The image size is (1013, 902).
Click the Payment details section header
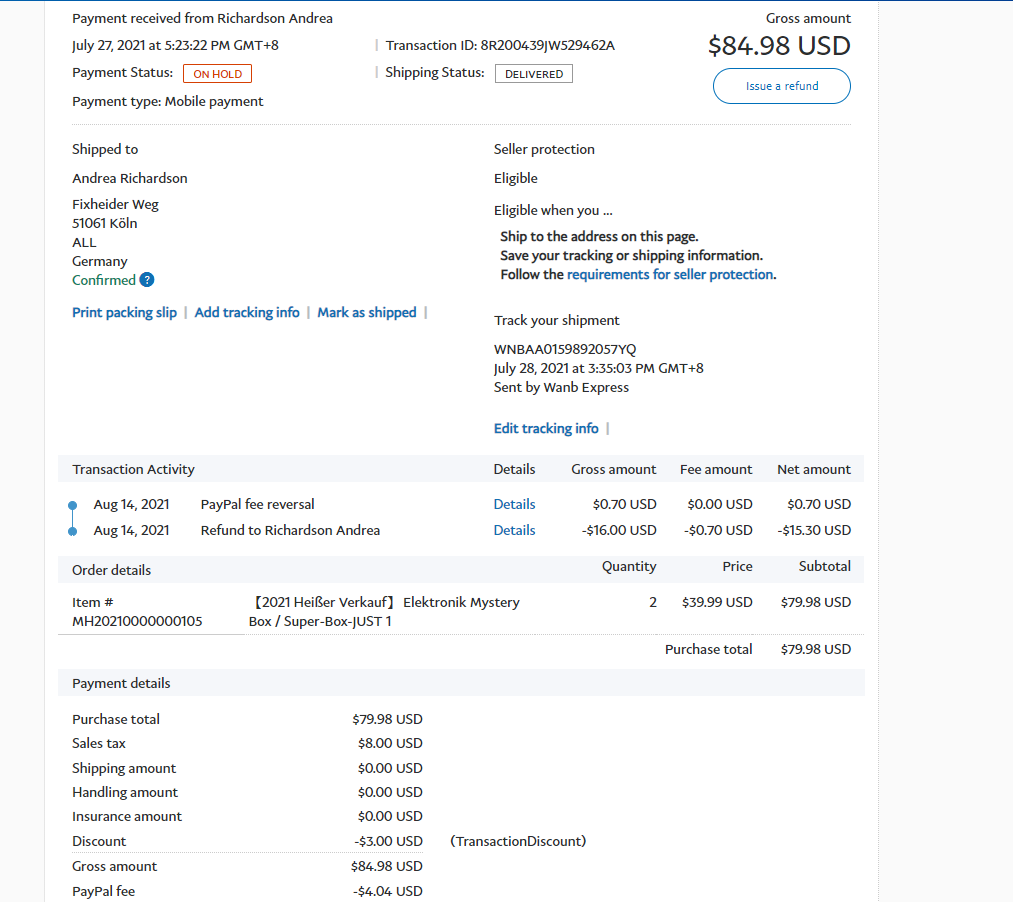[121, 683]
